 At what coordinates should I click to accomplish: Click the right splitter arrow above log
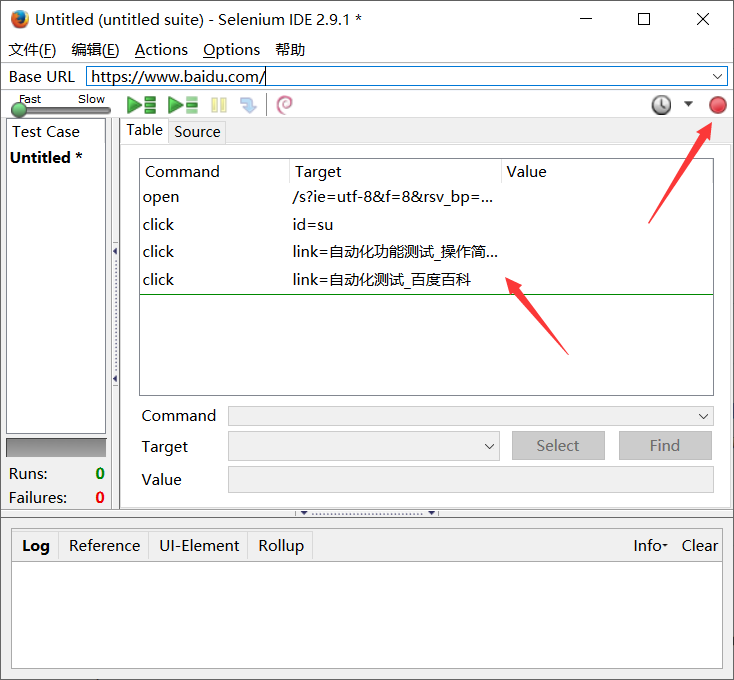pos(432,513)
